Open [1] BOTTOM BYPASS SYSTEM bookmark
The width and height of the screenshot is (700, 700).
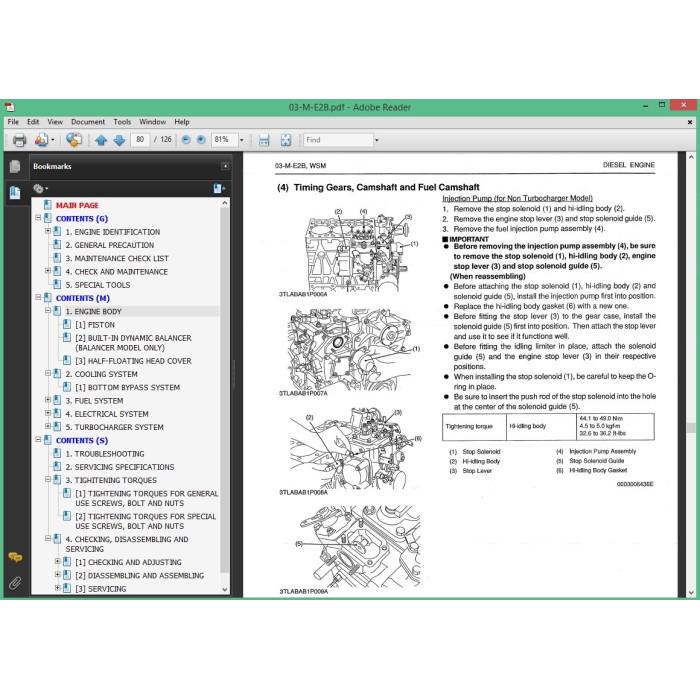click(x=127, y=388)
